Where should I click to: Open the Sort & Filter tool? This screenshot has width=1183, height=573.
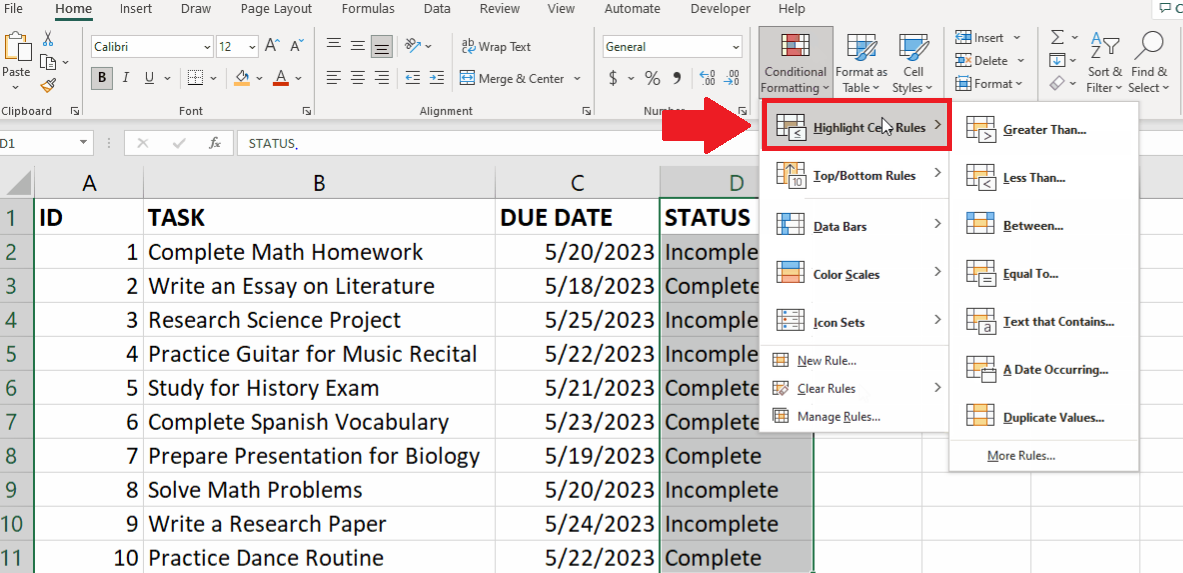[1105, 64]
